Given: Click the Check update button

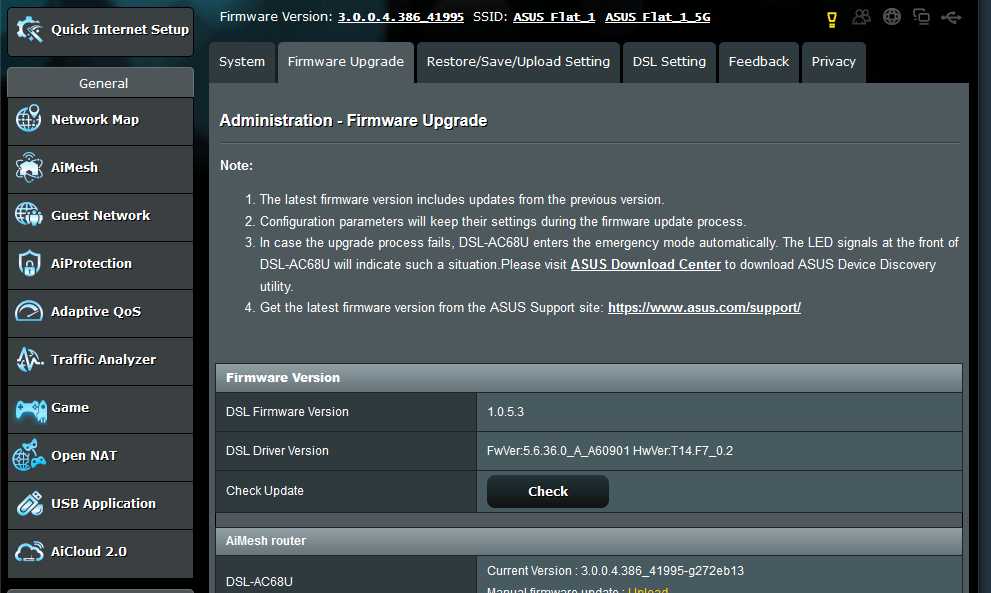Looking at the screenshot, I should tap(548, 491).
